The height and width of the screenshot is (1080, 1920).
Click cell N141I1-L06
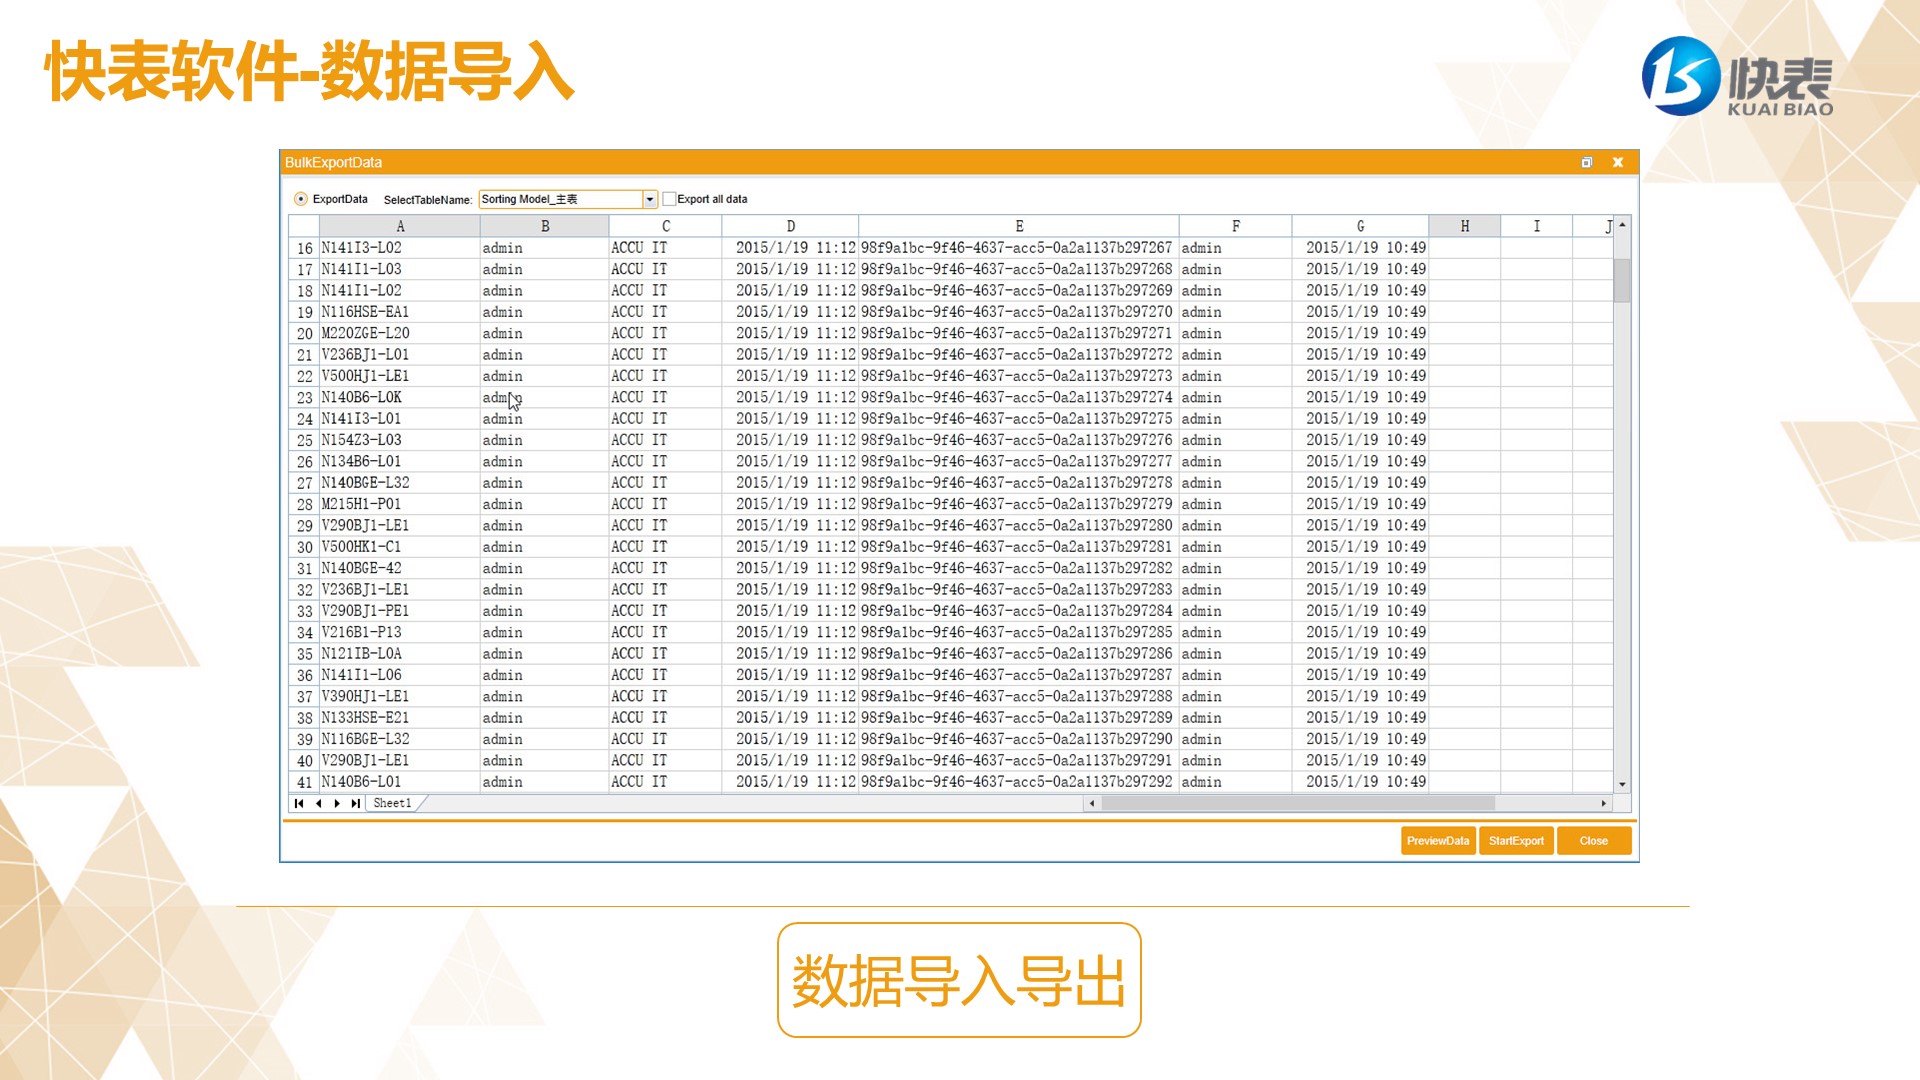400,675
